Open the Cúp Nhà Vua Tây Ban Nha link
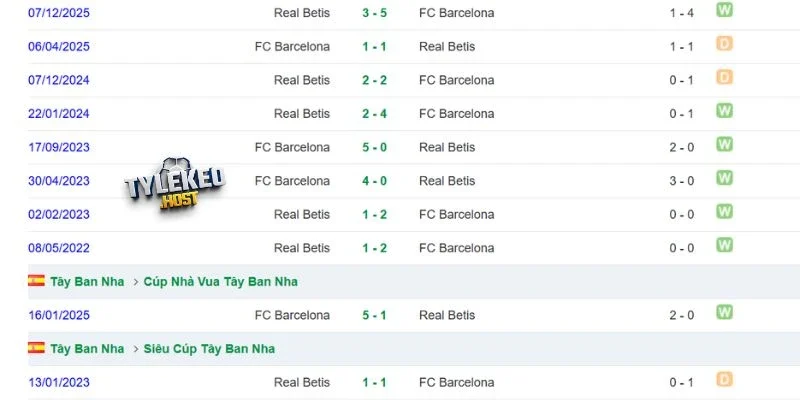800x400 pixels. [x=220, y=282]
